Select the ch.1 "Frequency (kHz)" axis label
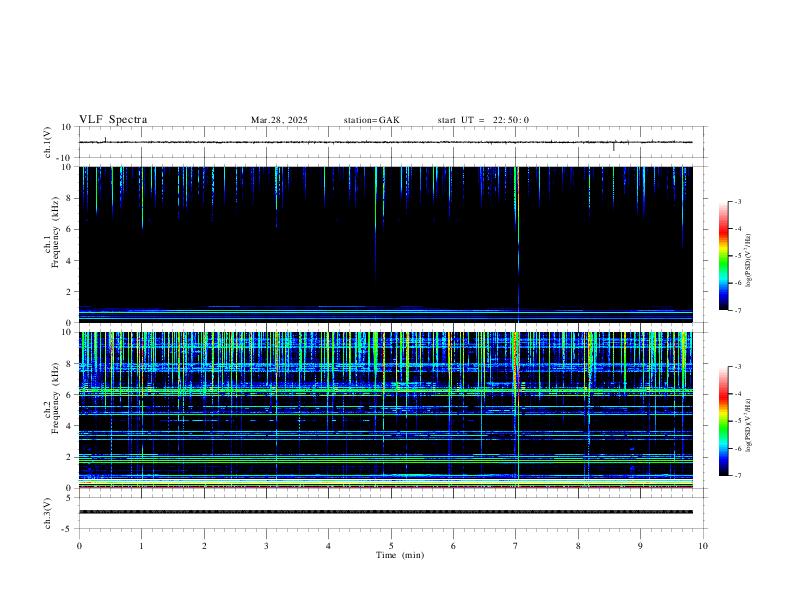This screenshot has width=792, height=612. (x=55, y=232)
